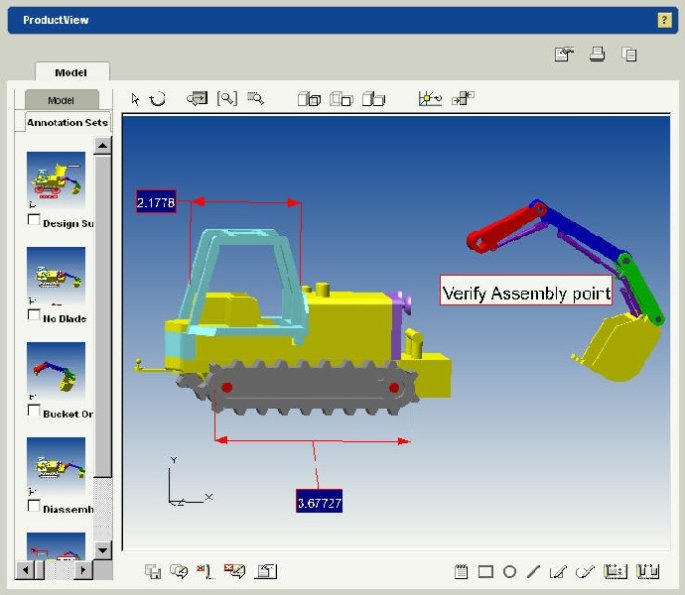The image size is (685, 595).
Task: Open the inner grey Model tab
Action: click(x=62, y=100)
